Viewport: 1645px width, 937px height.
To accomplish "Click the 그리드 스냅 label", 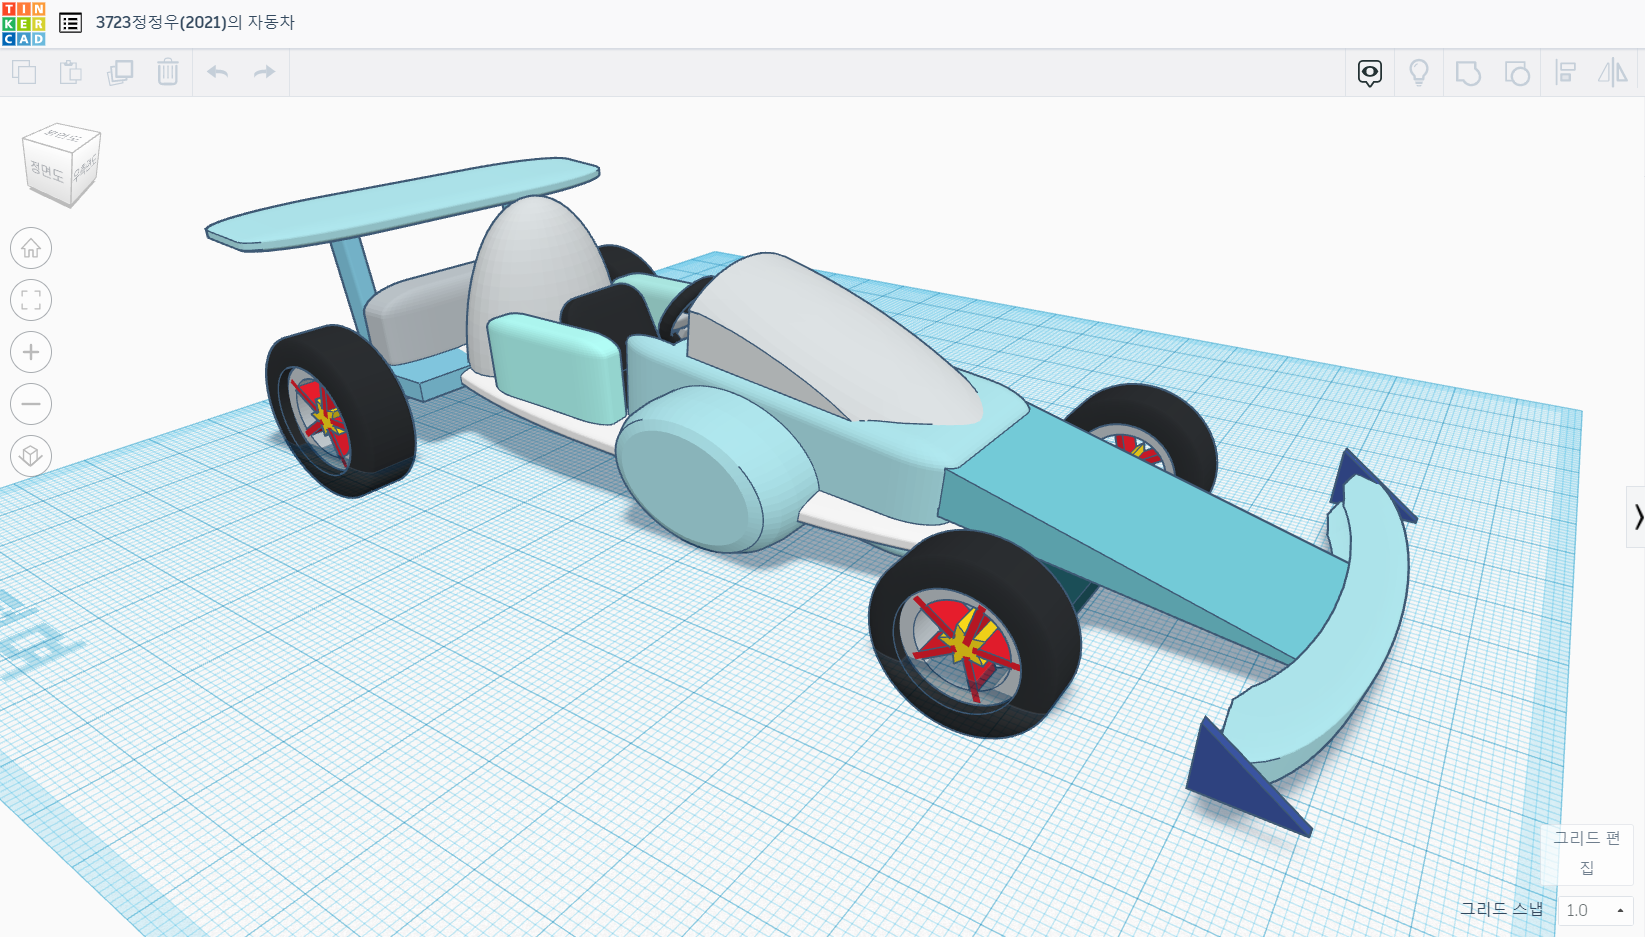I will click(x=1501, y=909).
